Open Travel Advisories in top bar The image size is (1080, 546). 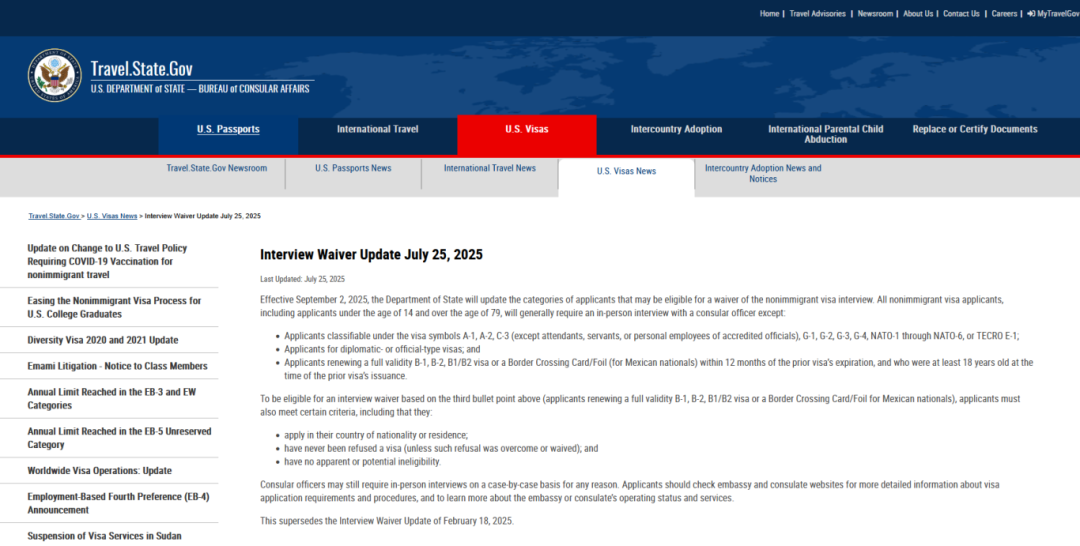(817, 14)
